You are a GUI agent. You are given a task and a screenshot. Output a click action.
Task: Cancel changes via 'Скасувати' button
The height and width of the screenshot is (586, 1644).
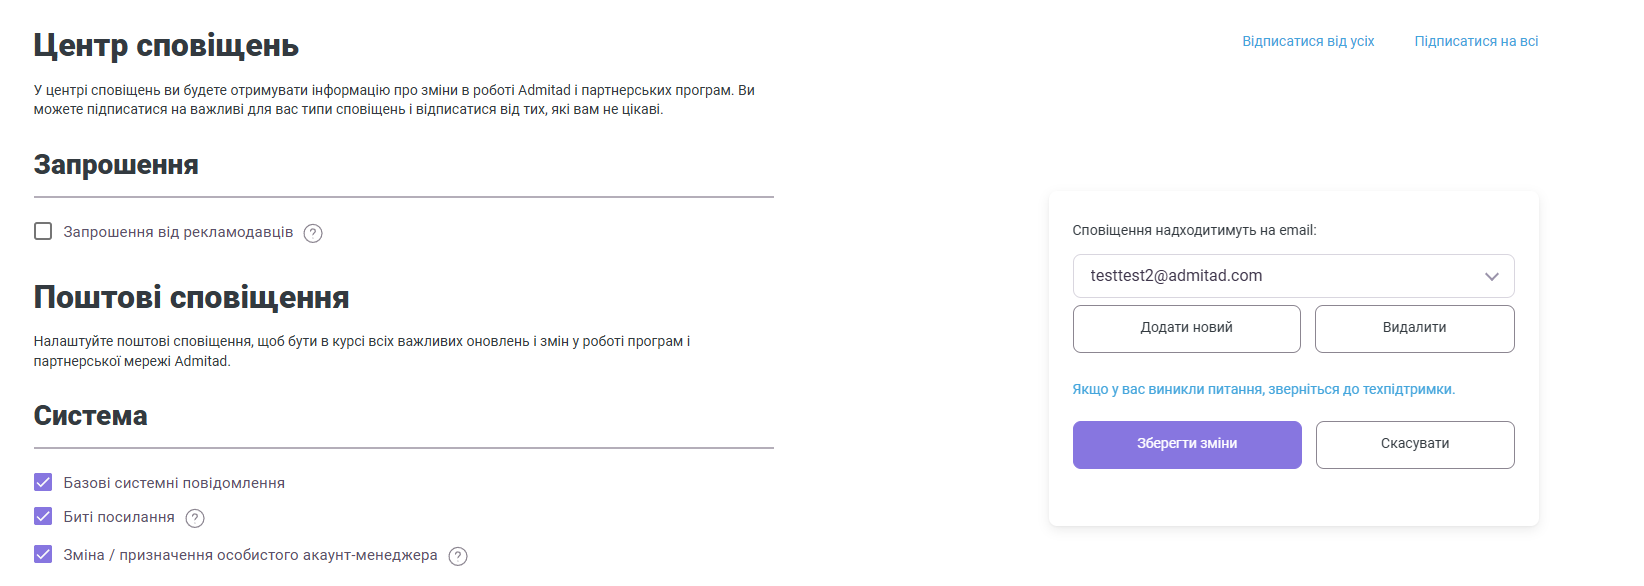(x=1414, y=444)
